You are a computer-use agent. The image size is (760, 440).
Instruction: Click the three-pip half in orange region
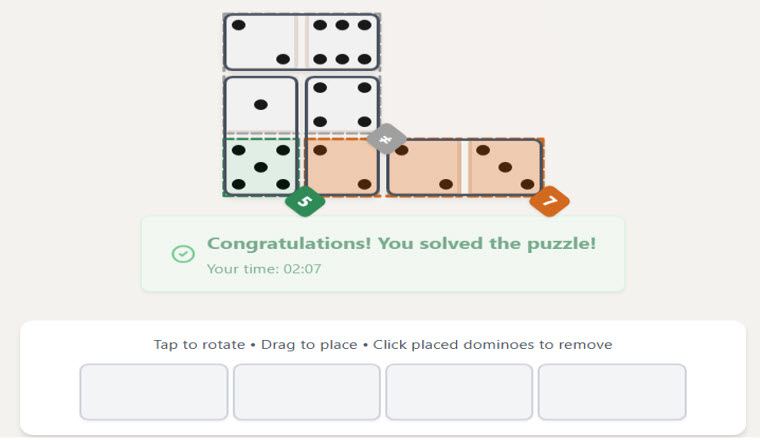506,167
